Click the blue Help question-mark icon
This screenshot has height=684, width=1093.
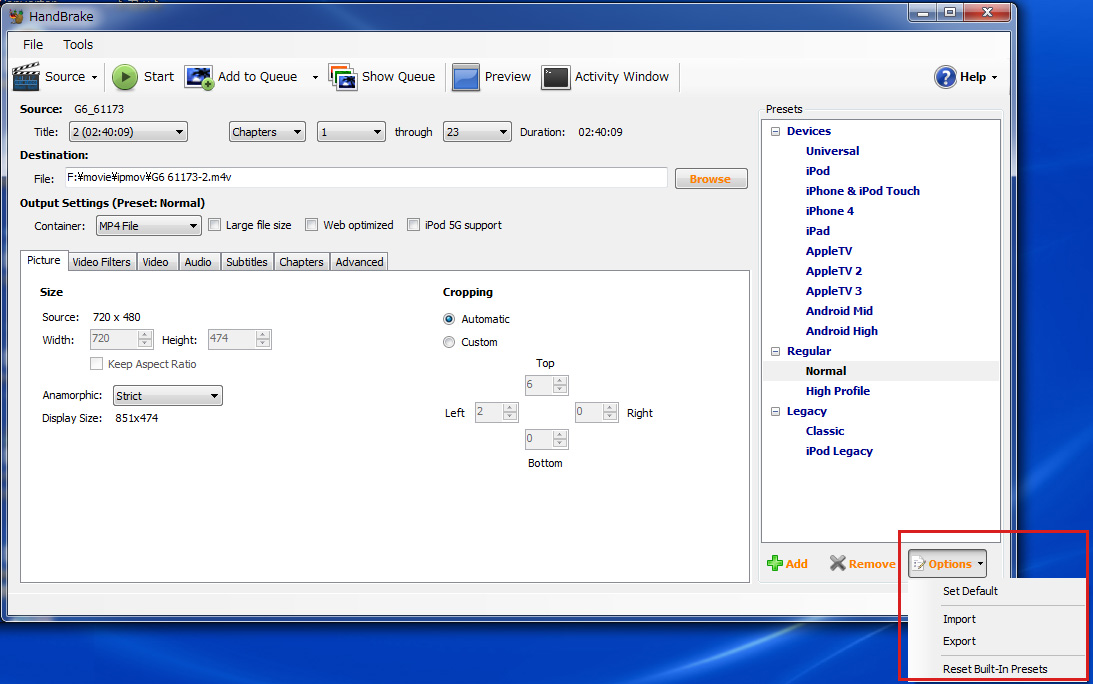(x=945, y=77)
